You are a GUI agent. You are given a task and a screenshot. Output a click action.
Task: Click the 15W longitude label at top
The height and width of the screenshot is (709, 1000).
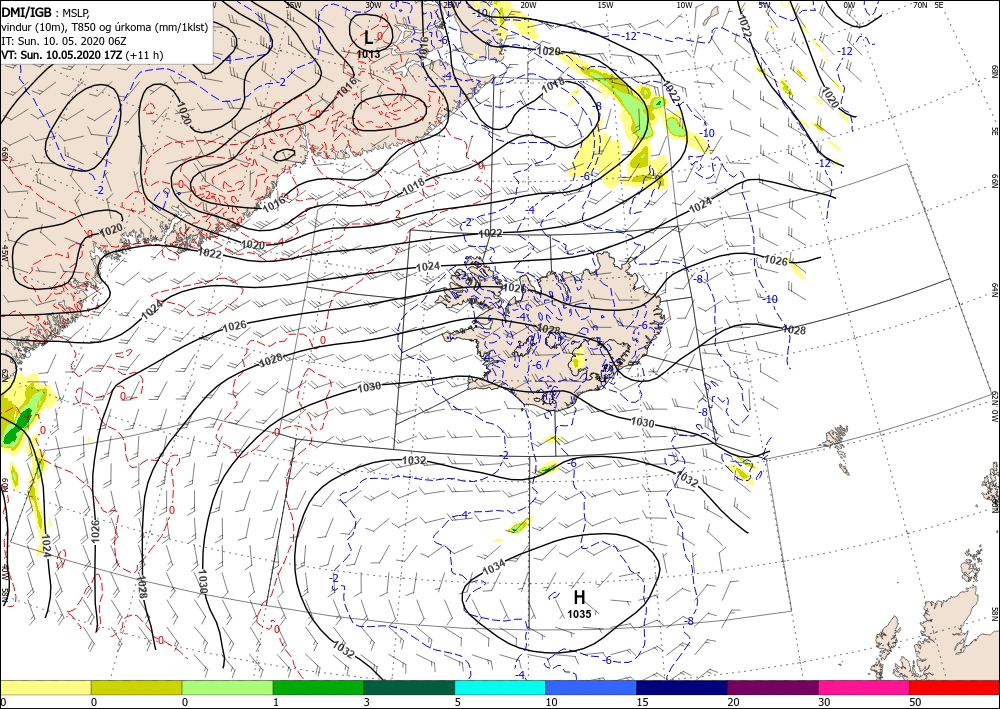pos(605,5)
